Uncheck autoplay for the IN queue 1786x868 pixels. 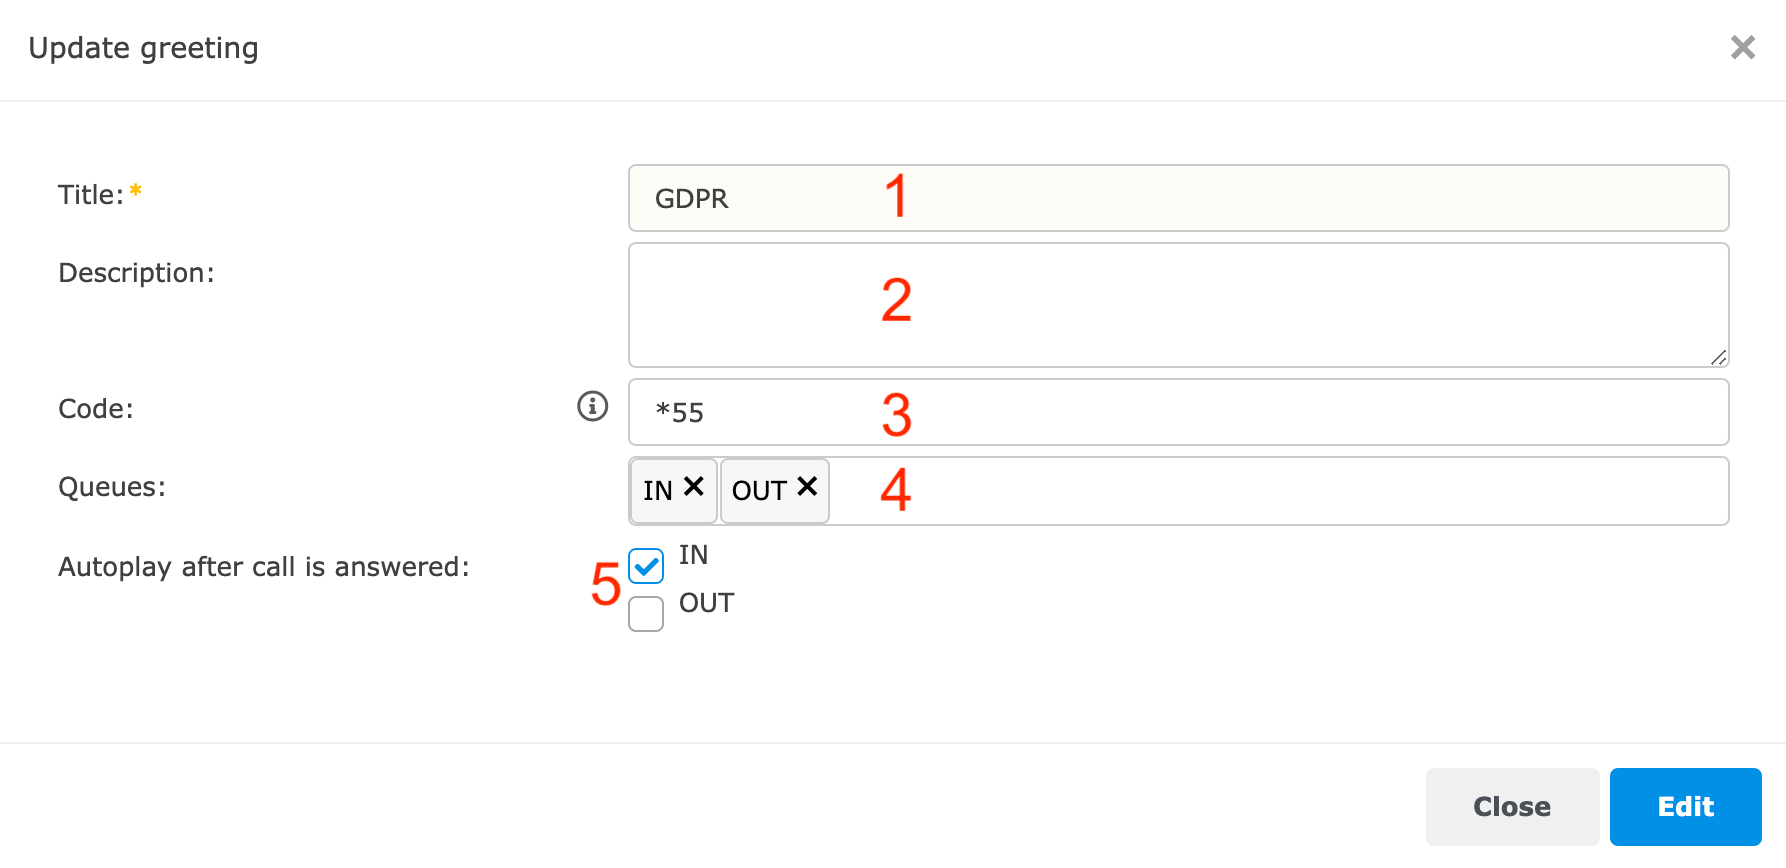click(646, 566)
